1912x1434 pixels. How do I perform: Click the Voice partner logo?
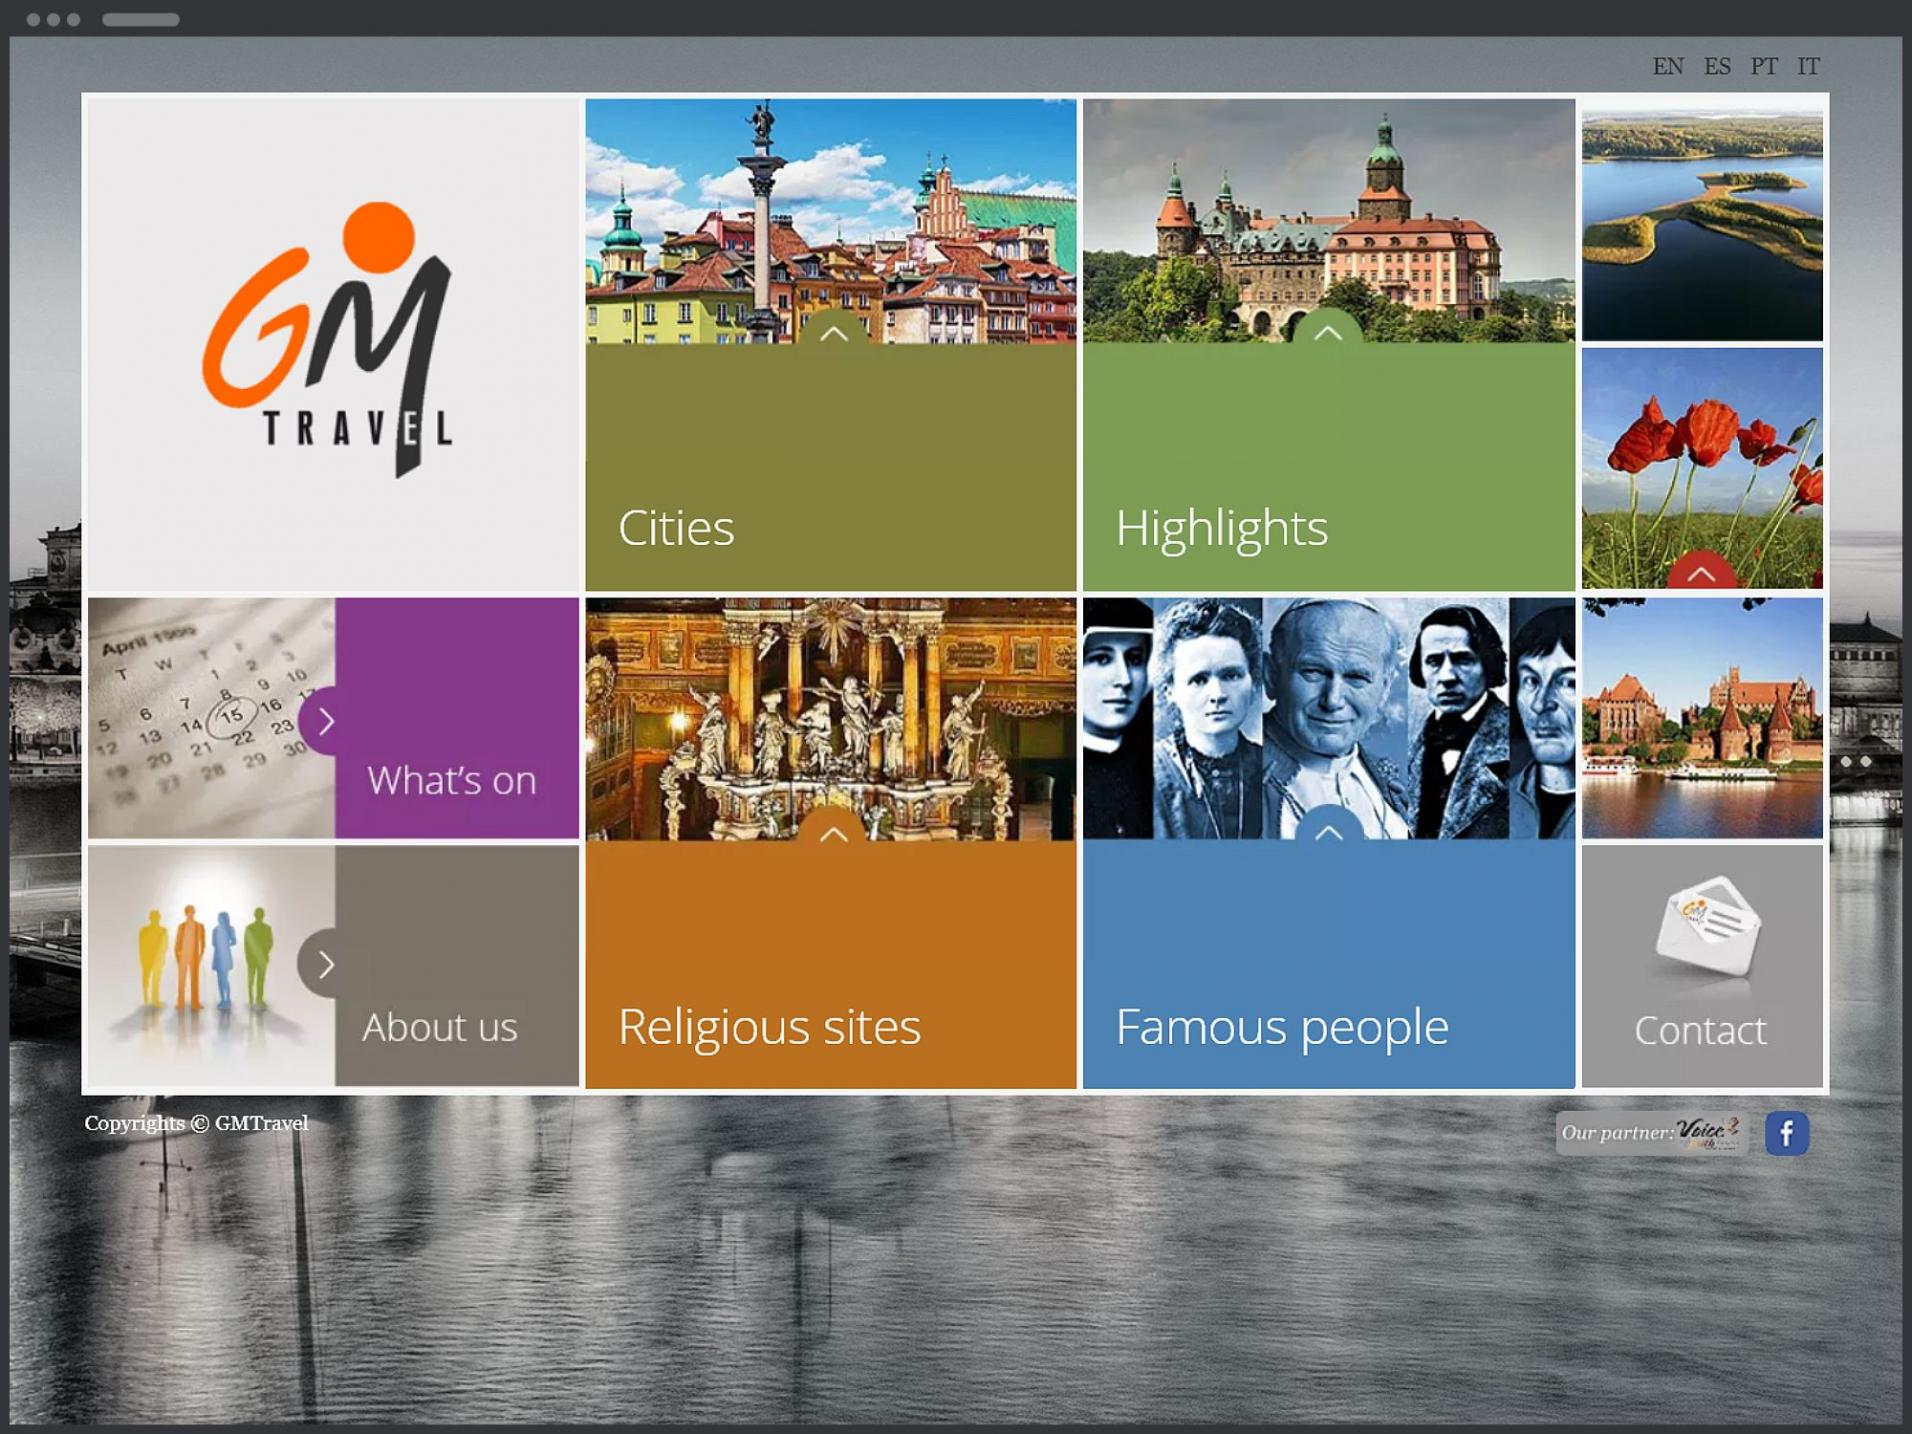tap(1708, 1132)
